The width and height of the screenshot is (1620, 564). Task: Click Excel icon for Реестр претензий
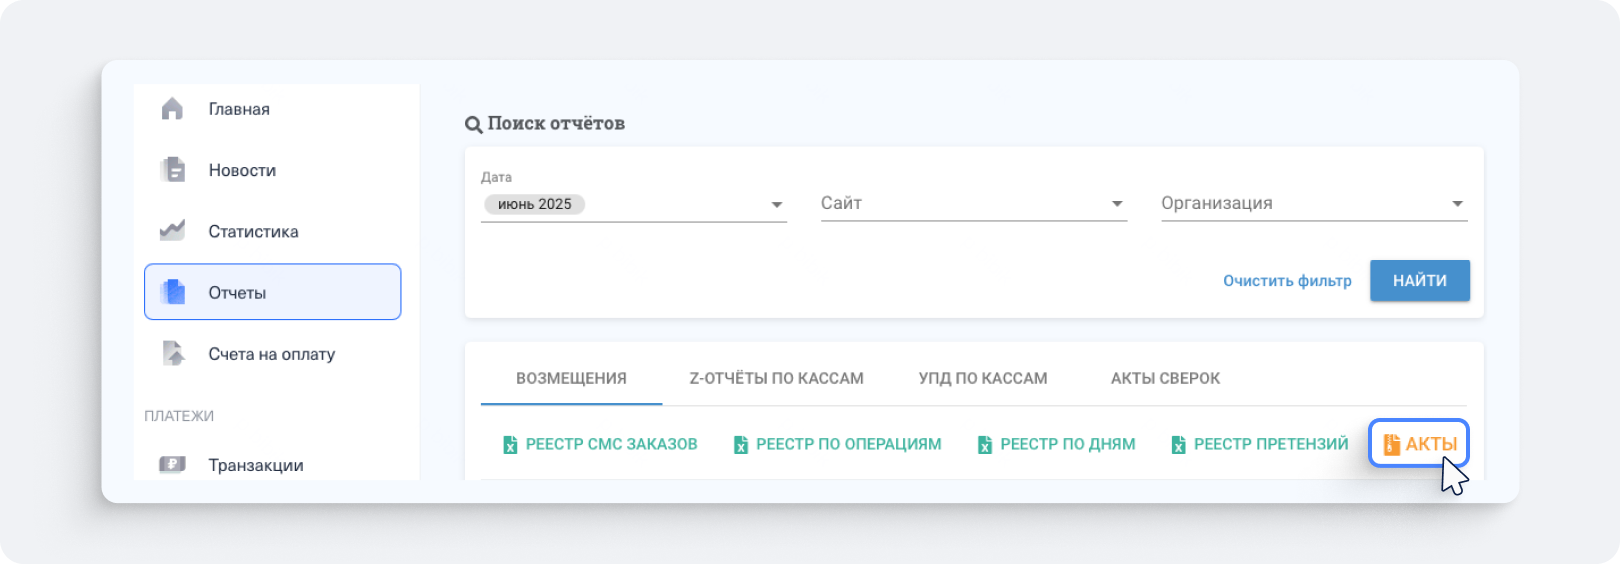coord(1179,445)
